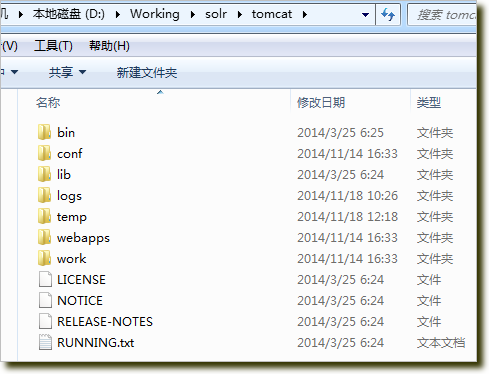Select the NOTICE file name
The height and width of the screenshot is (374, 489).
(80, 301)
